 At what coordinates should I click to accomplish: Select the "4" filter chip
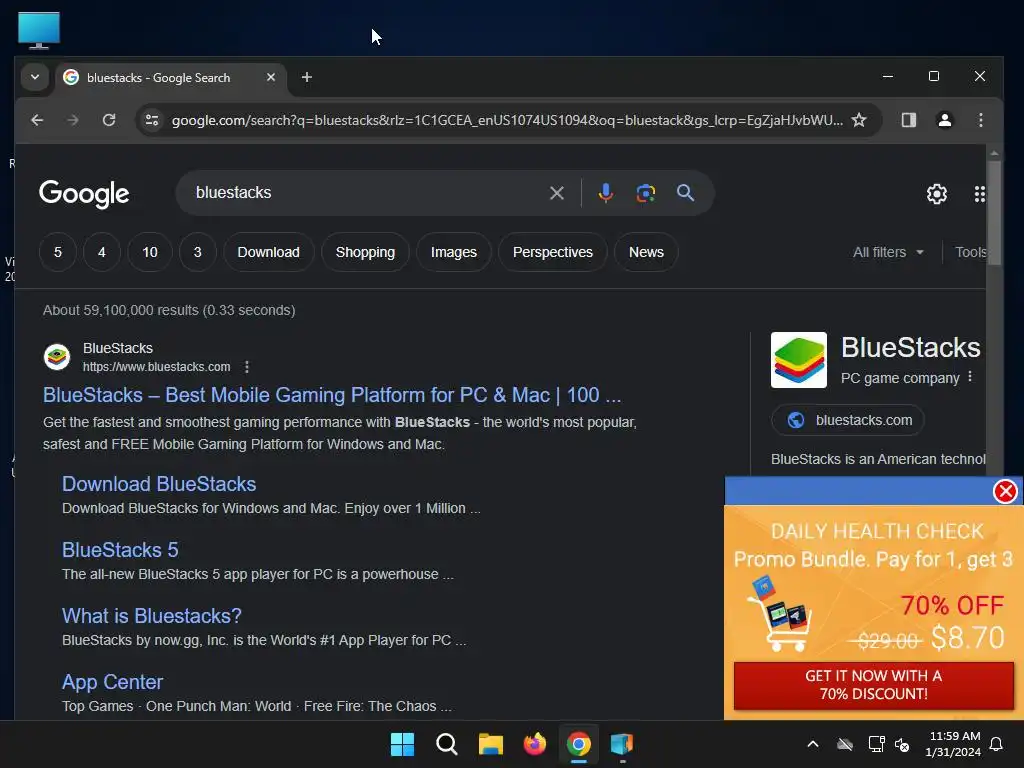102,252
